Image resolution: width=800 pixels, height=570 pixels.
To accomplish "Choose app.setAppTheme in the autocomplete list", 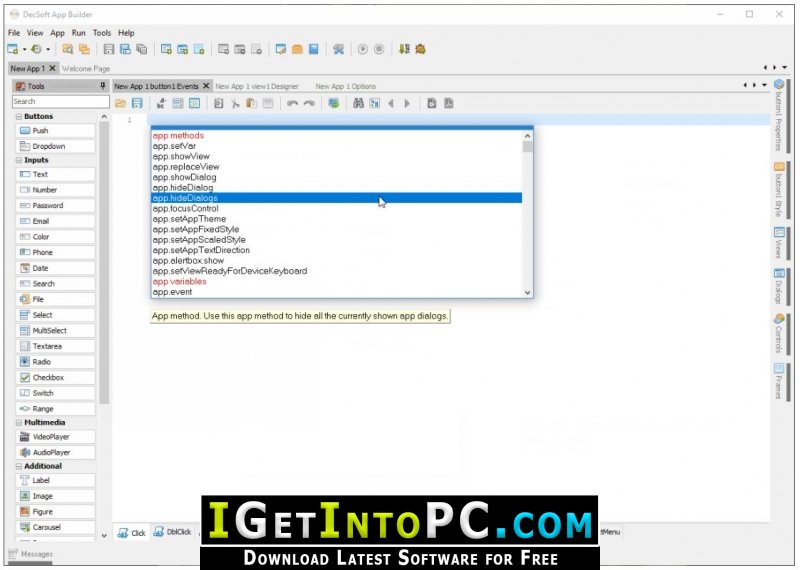I will [x=337, y=219].
